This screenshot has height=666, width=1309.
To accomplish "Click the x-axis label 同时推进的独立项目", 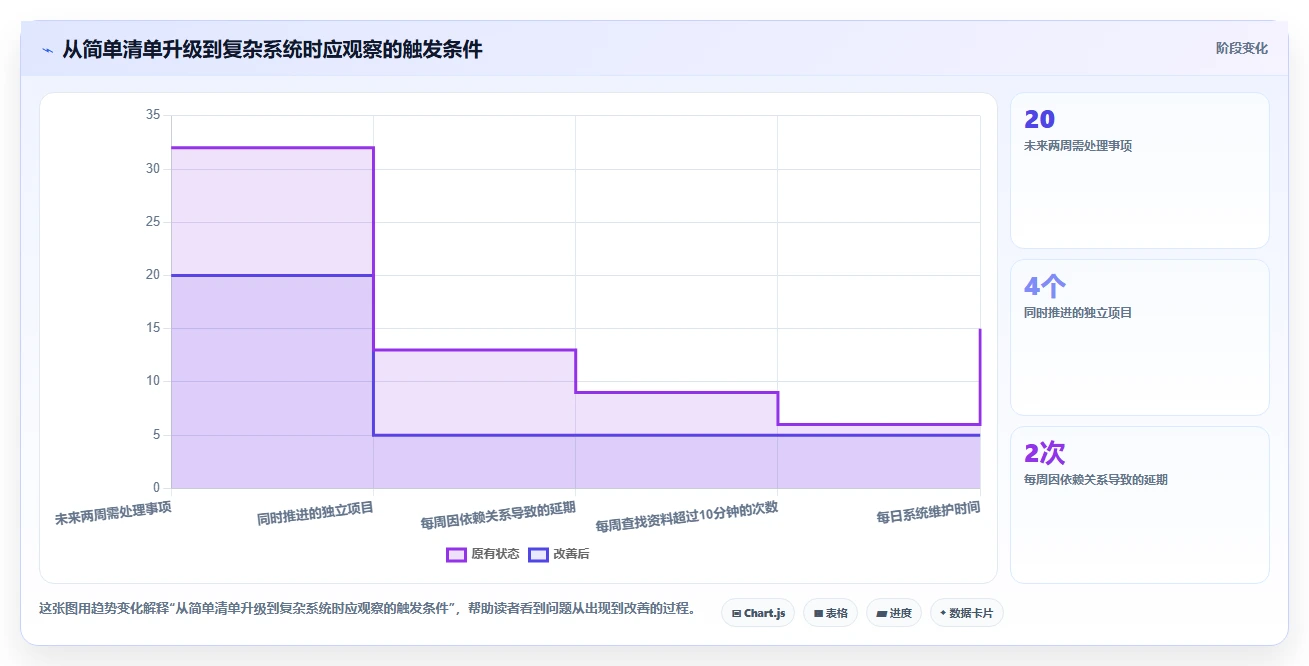I will click(x=315, y=513).
